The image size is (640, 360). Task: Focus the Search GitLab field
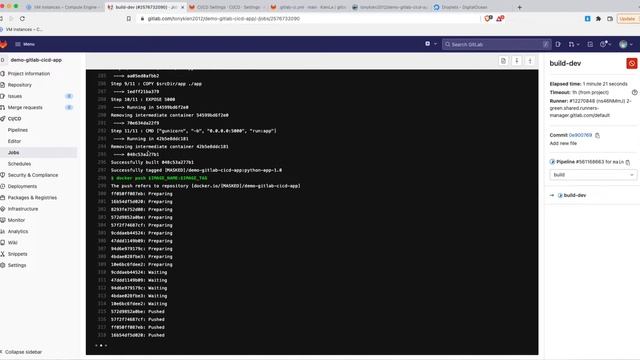tap(496, 44)
